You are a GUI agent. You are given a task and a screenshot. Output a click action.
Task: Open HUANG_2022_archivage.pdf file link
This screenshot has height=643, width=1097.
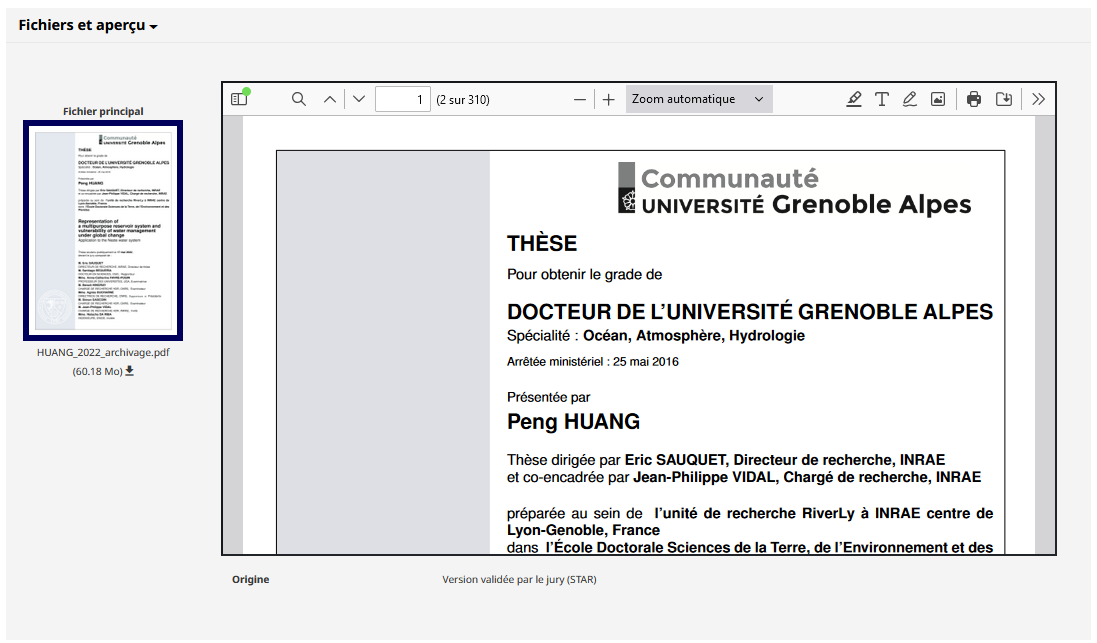click(x=103, y=353)
